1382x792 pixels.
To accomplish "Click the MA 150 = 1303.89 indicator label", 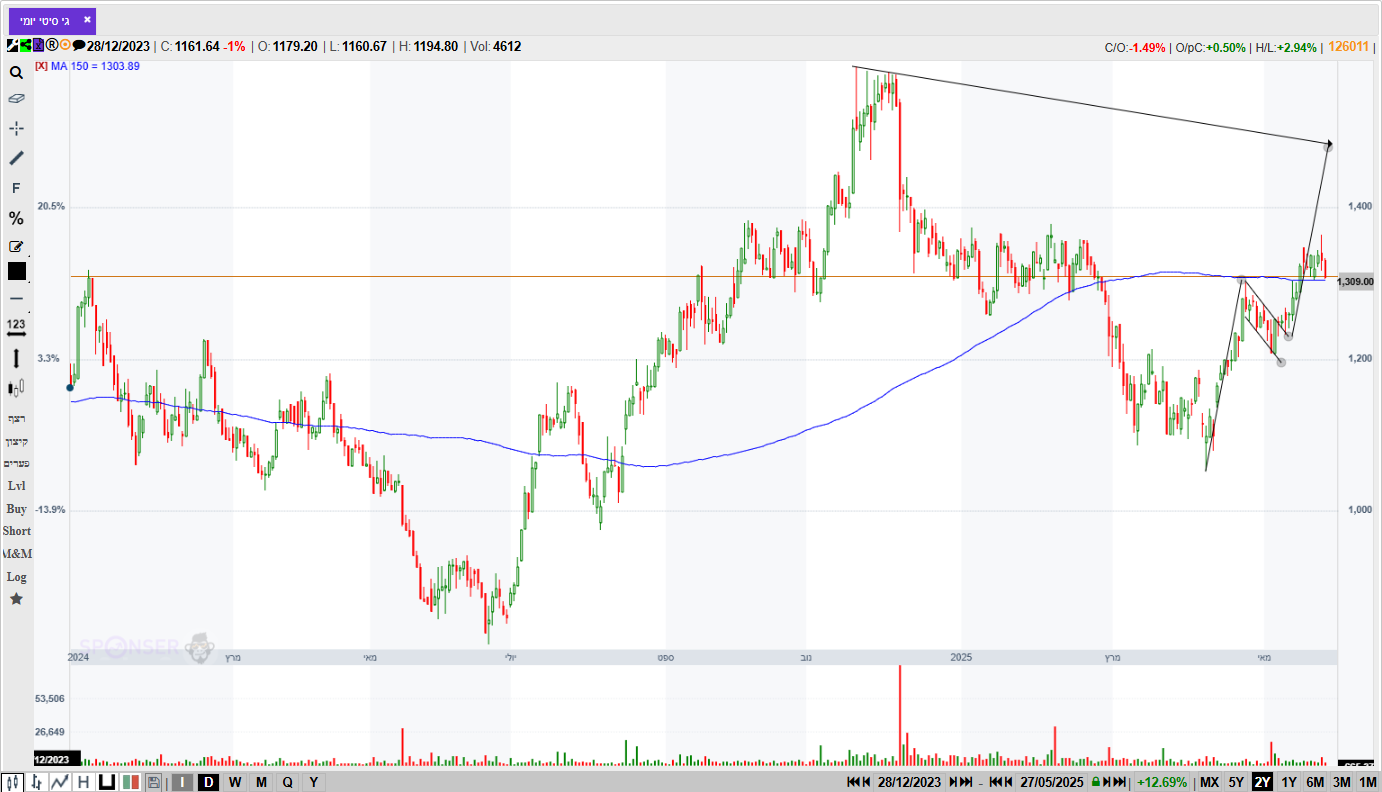I will (x=95, y=66).
